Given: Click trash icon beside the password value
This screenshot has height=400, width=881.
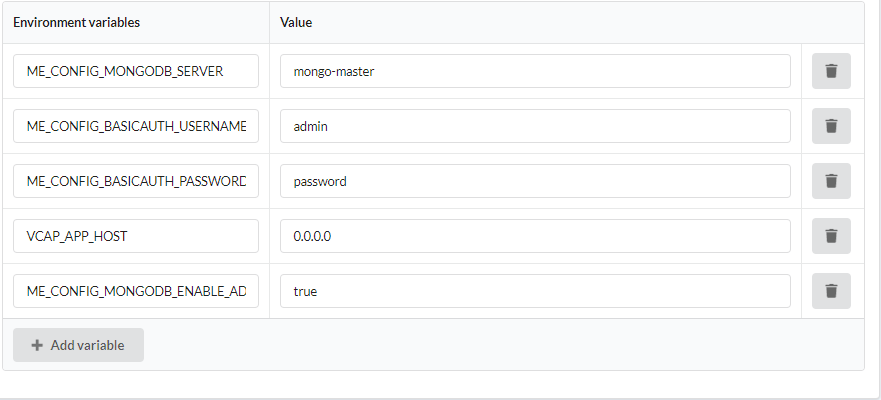Looking at the screenshot, I should click(x=831, y=181).
